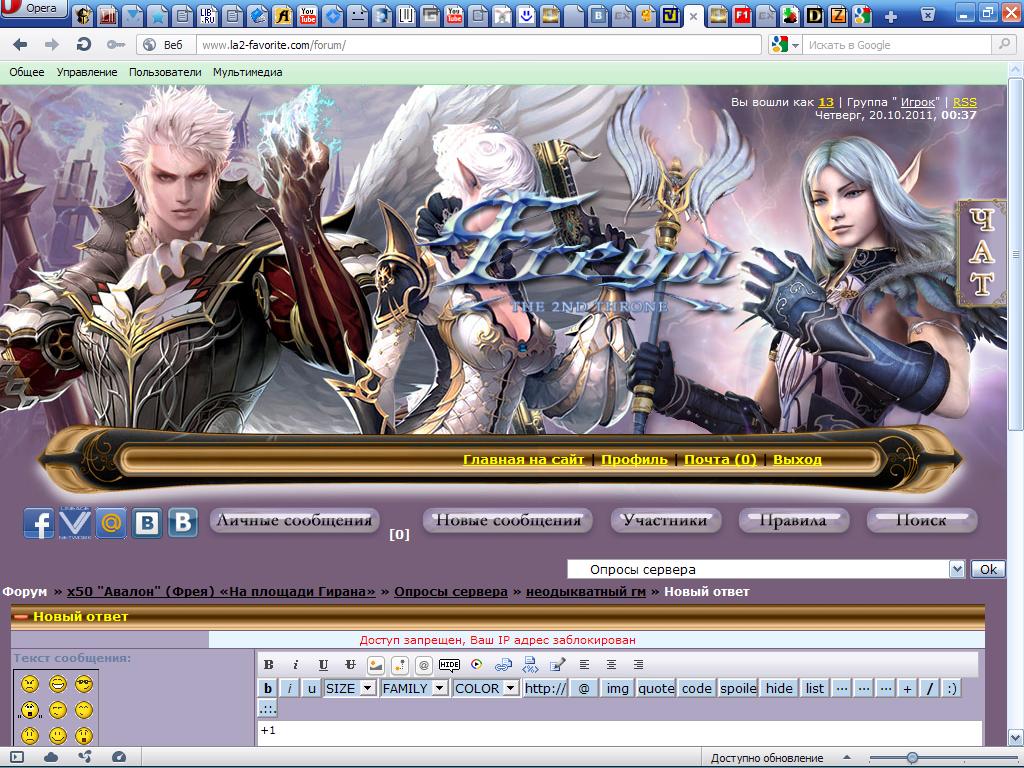1024x768 pixels.
Task: Click the quote BB-code button
Action: [656, 688]
